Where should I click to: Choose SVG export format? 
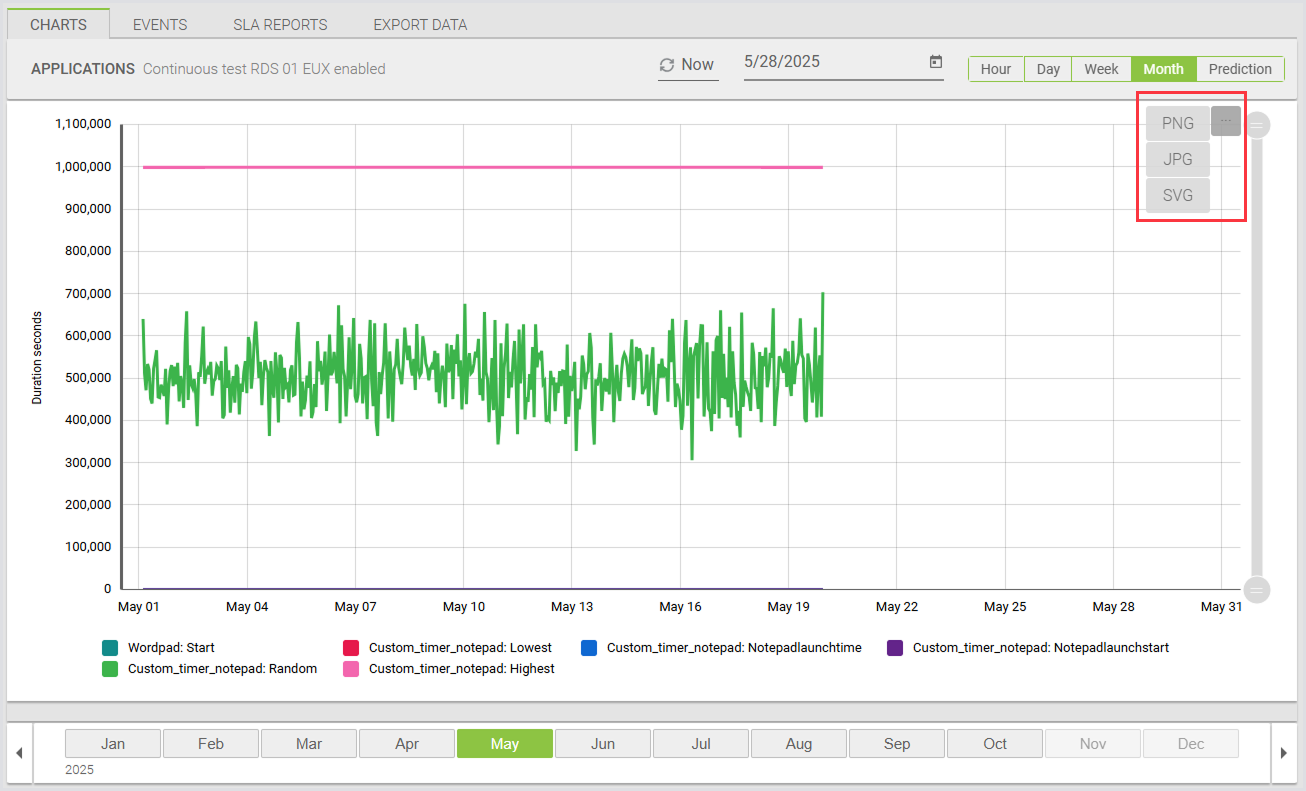click(x=1177, y=196)
